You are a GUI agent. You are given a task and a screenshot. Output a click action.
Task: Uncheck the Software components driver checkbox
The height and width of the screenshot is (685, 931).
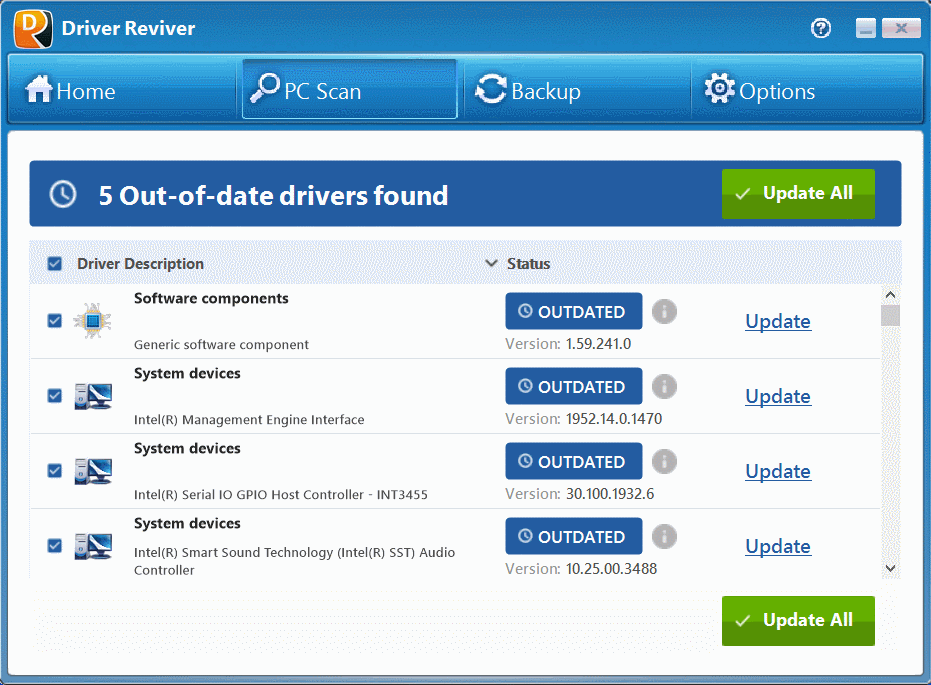point(54,320)
